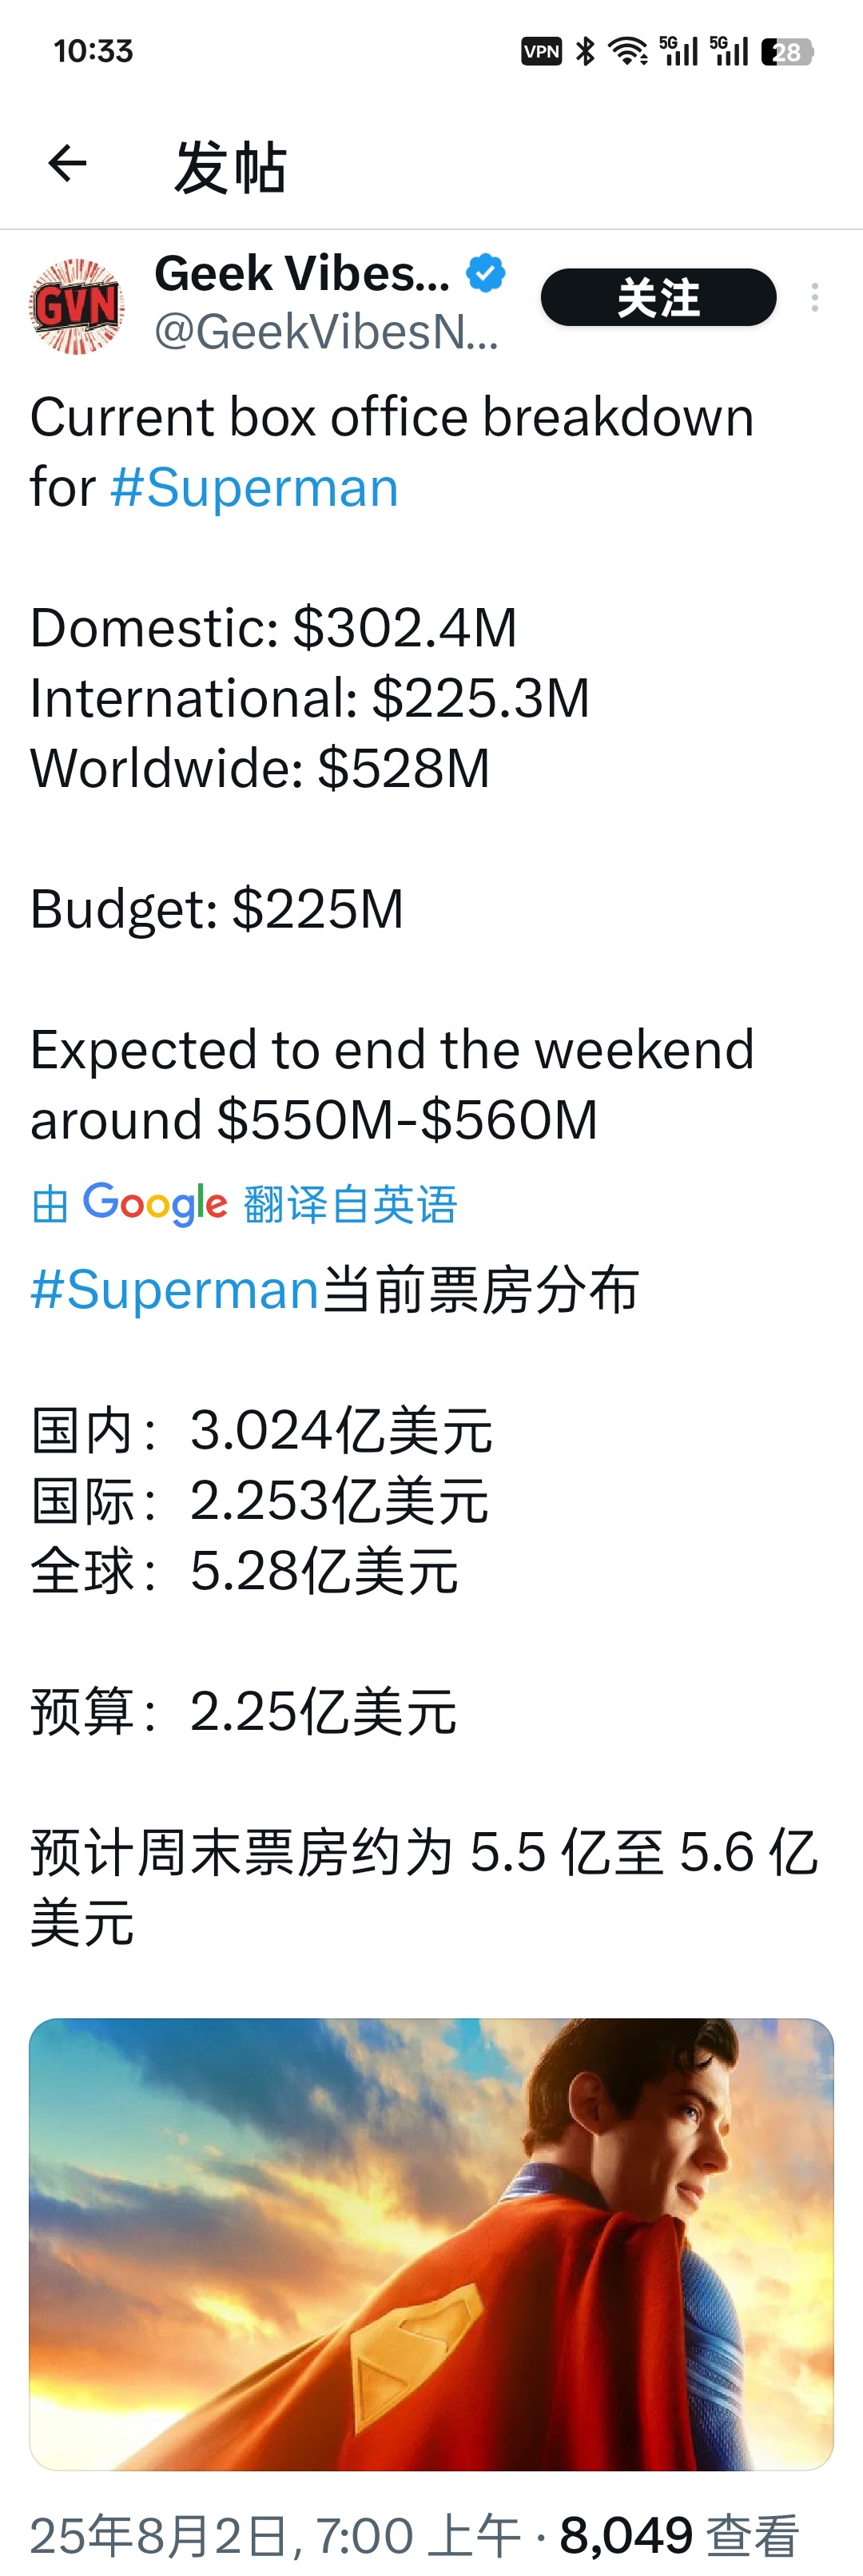Tap the VPN status bar icon
Image resolution: width=863 pixels, height=2576 pixels.
point(542,51)
